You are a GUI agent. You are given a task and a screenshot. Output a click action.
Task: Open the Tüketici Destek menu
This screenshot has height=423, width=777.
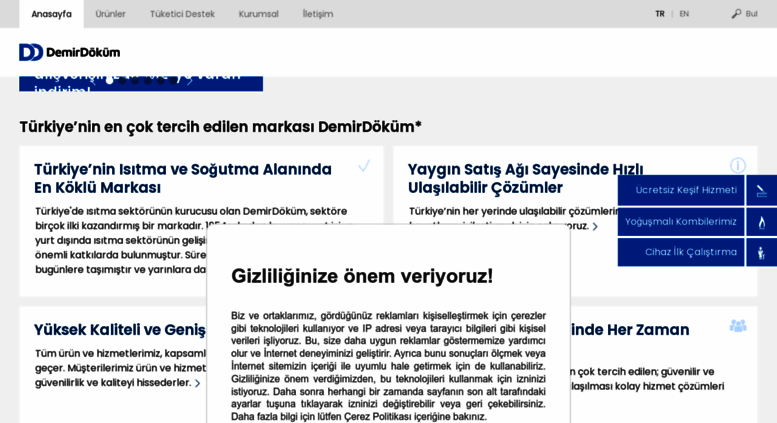182,14
